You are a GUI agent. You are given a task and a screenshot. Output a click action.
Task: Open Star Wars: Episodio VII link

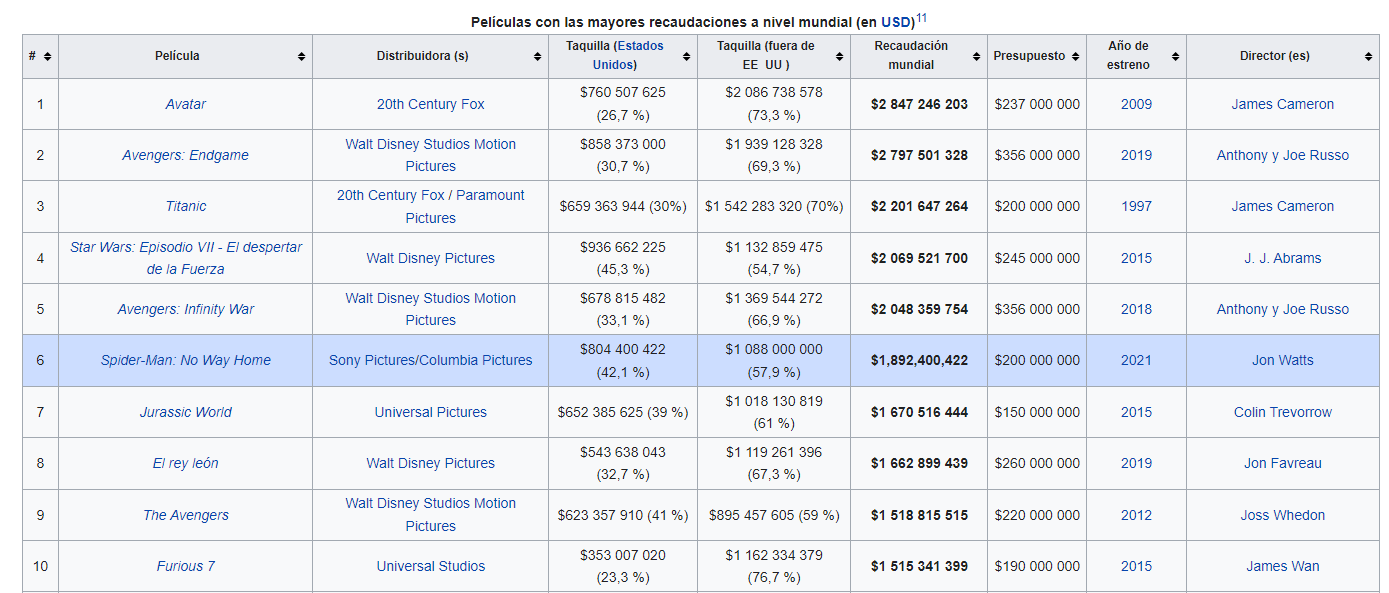click(186, 258)
